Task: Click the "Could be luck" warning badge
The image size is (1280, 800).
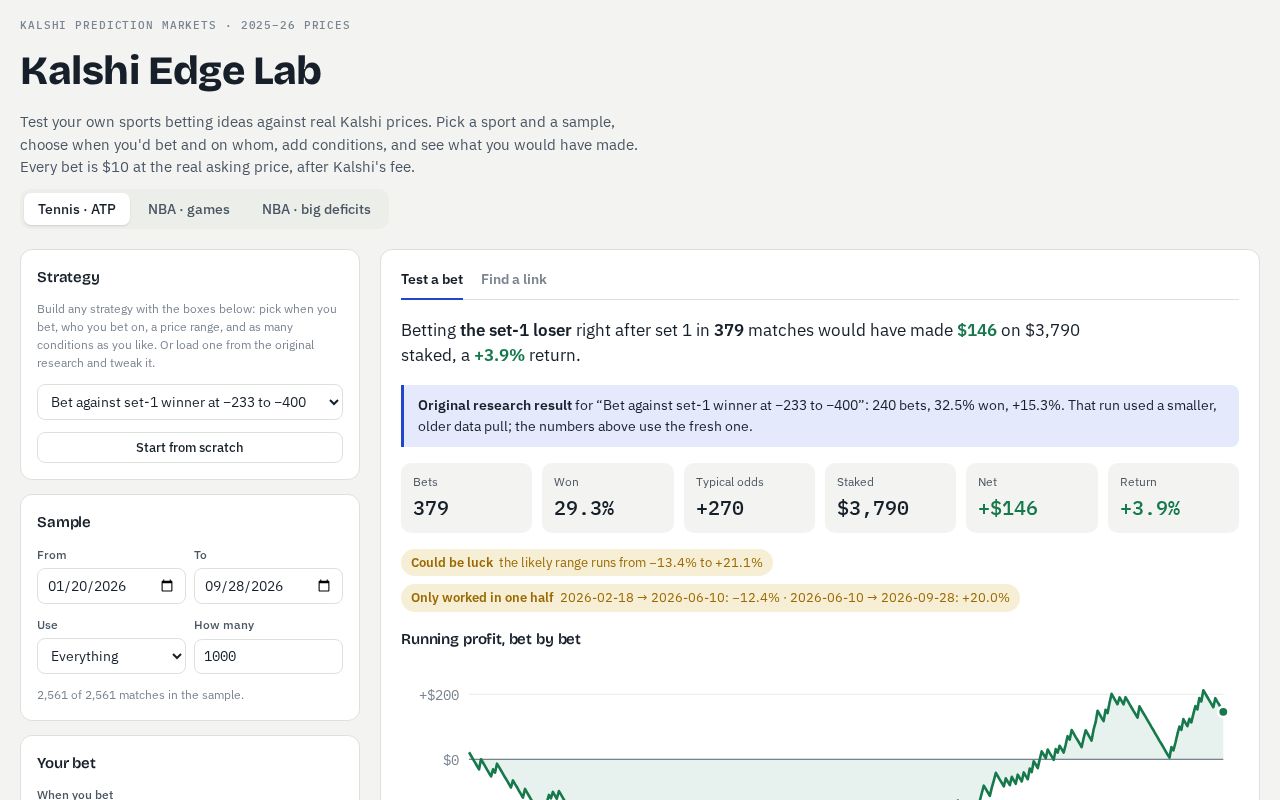Action: 587,562
